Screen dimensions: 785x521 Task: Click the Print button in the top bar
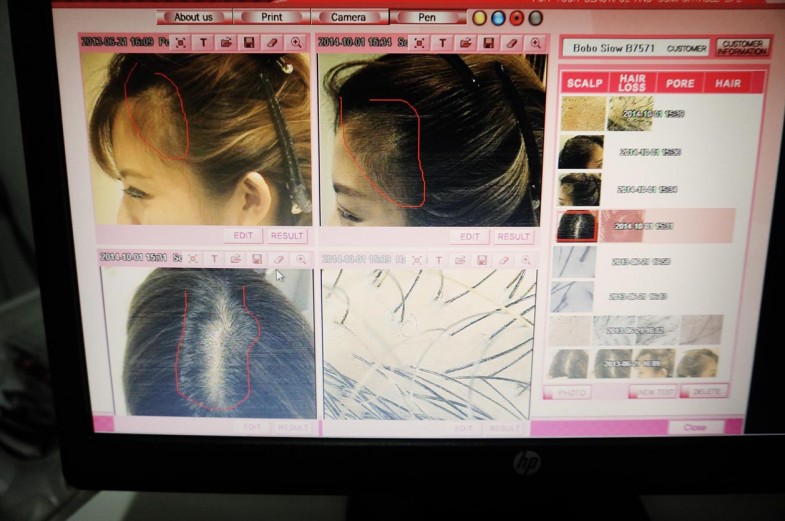click(271, 17)
